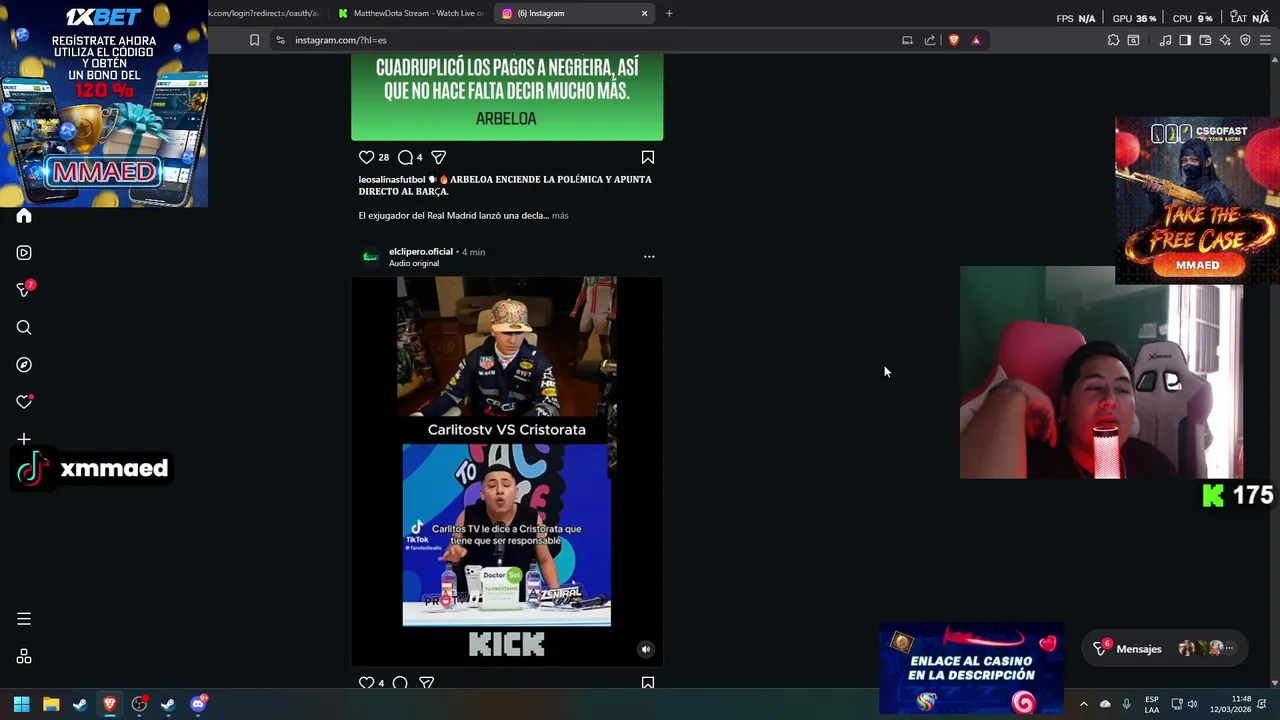This screenshot has height=720, width=1280.
Task: Open Discord from the taskbar
Action: [x=198, y=704]
